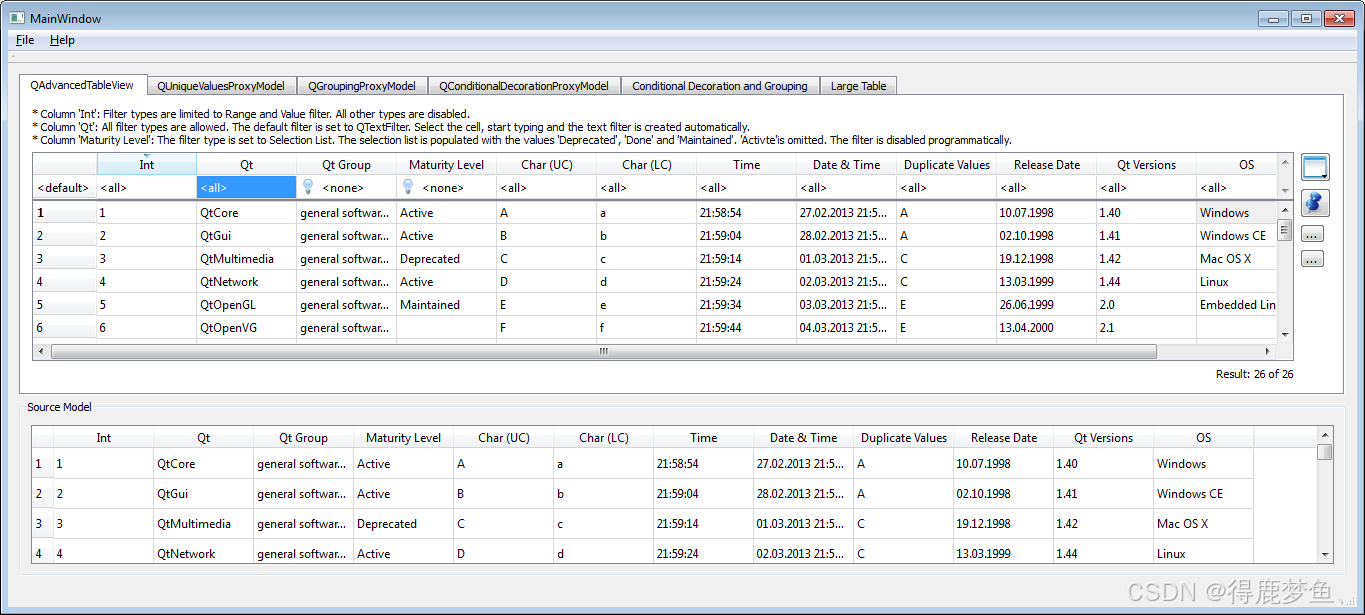Screen dimensions: 1365x615
Task: Click the <all> filter under Char (UC)
Action: click(546, 188)
